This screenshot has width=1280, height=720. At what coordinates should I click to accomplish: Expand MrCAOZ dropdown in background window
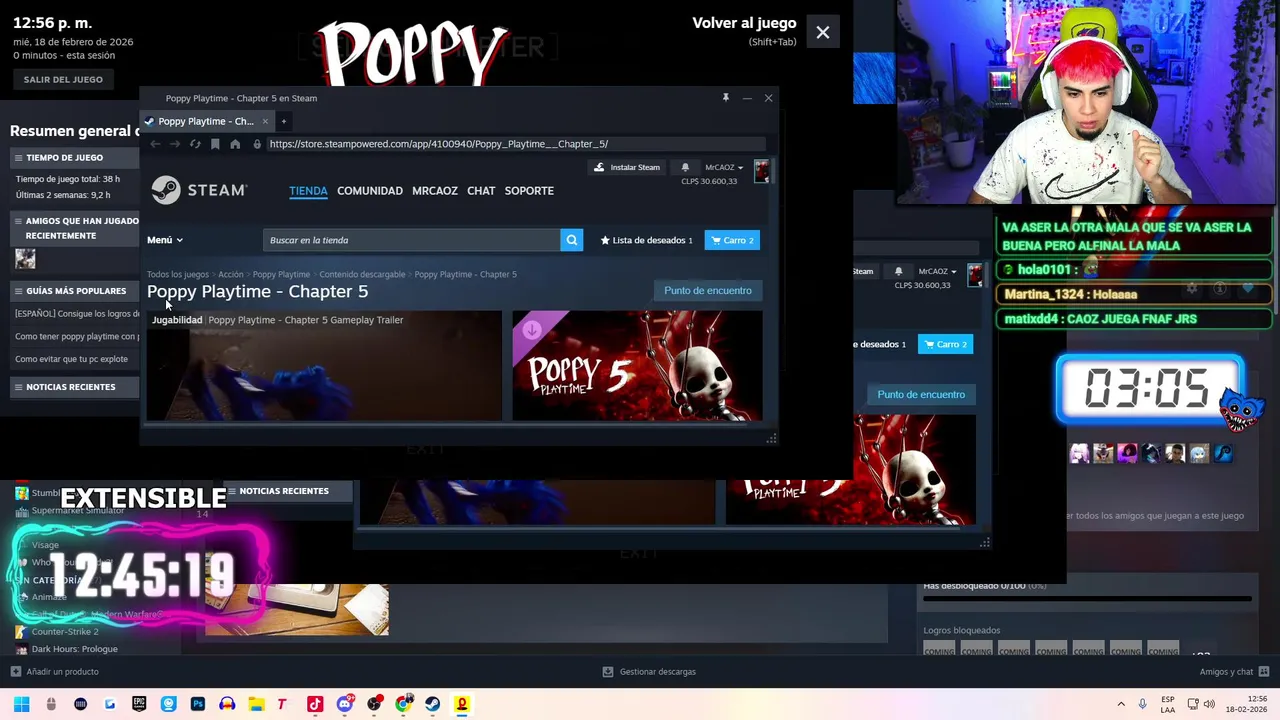937,271
